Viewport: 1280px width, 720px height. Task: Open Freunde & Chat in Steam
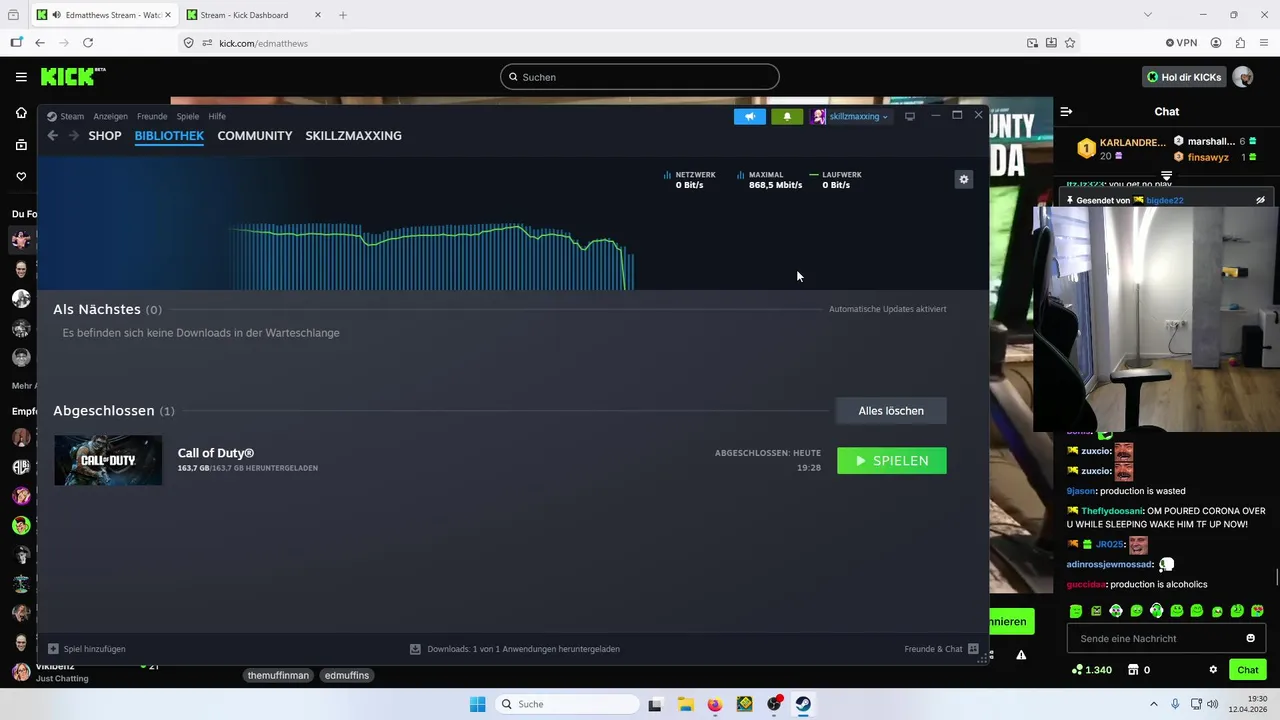coord(941,649)
